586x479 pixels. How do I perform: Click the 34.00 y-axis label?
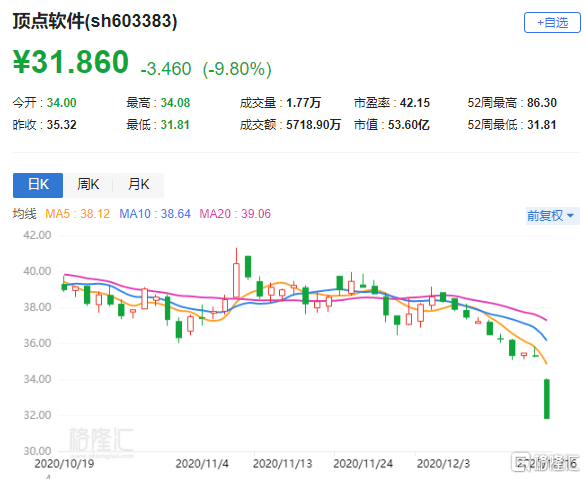[x=37, y=379]
